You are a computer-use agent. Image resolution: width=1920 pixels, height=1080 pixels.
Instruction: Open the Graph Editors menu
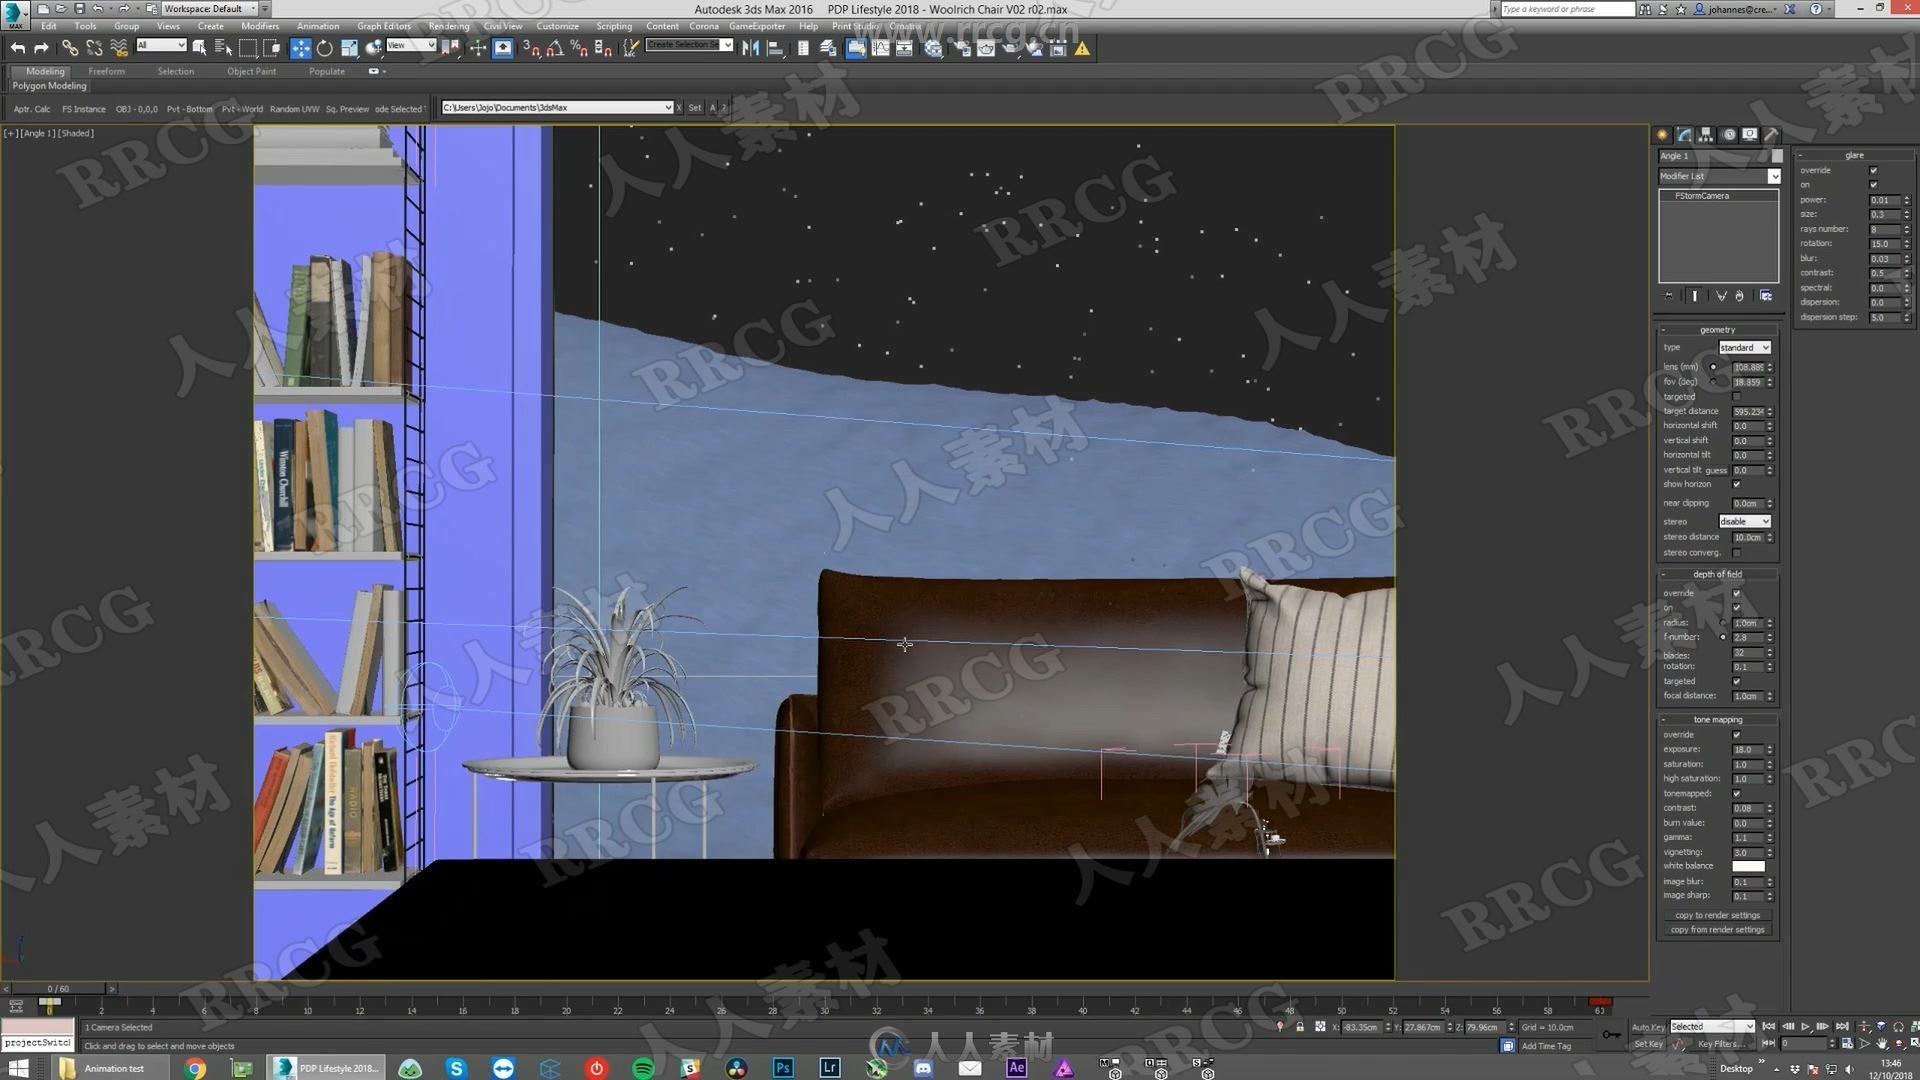click(383, 26)
